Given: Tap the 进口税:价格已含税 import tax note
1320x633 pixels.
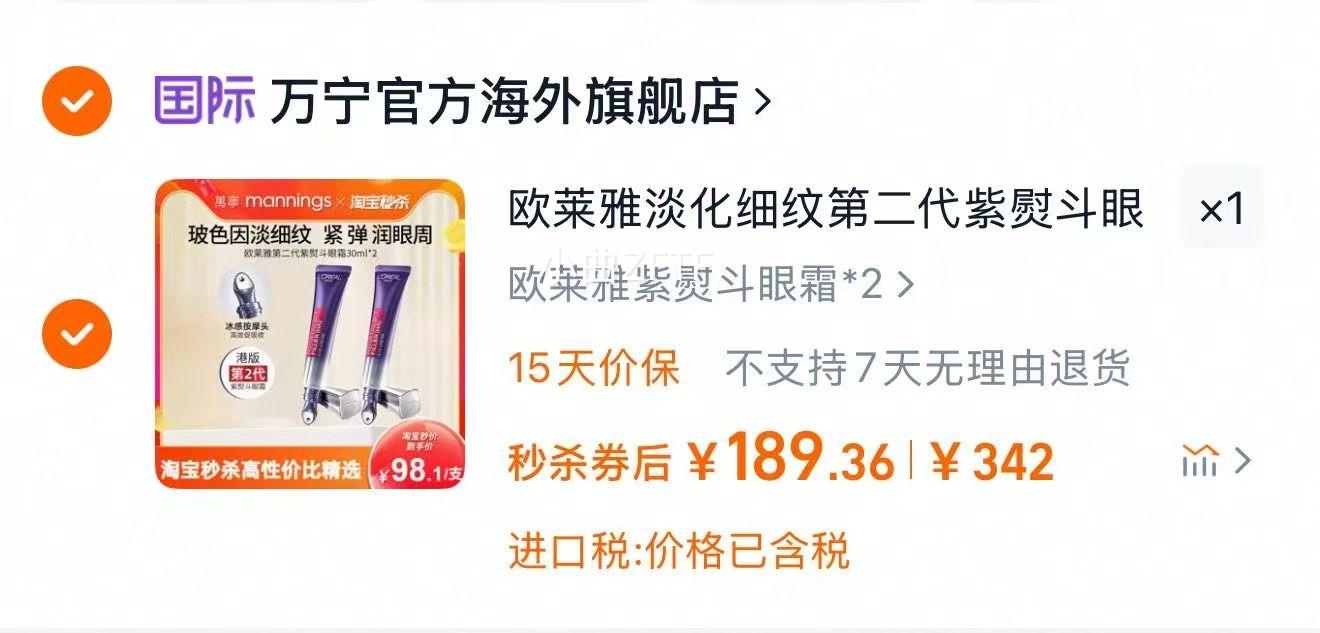Looking at the screenshot, I should click(679, 551).
